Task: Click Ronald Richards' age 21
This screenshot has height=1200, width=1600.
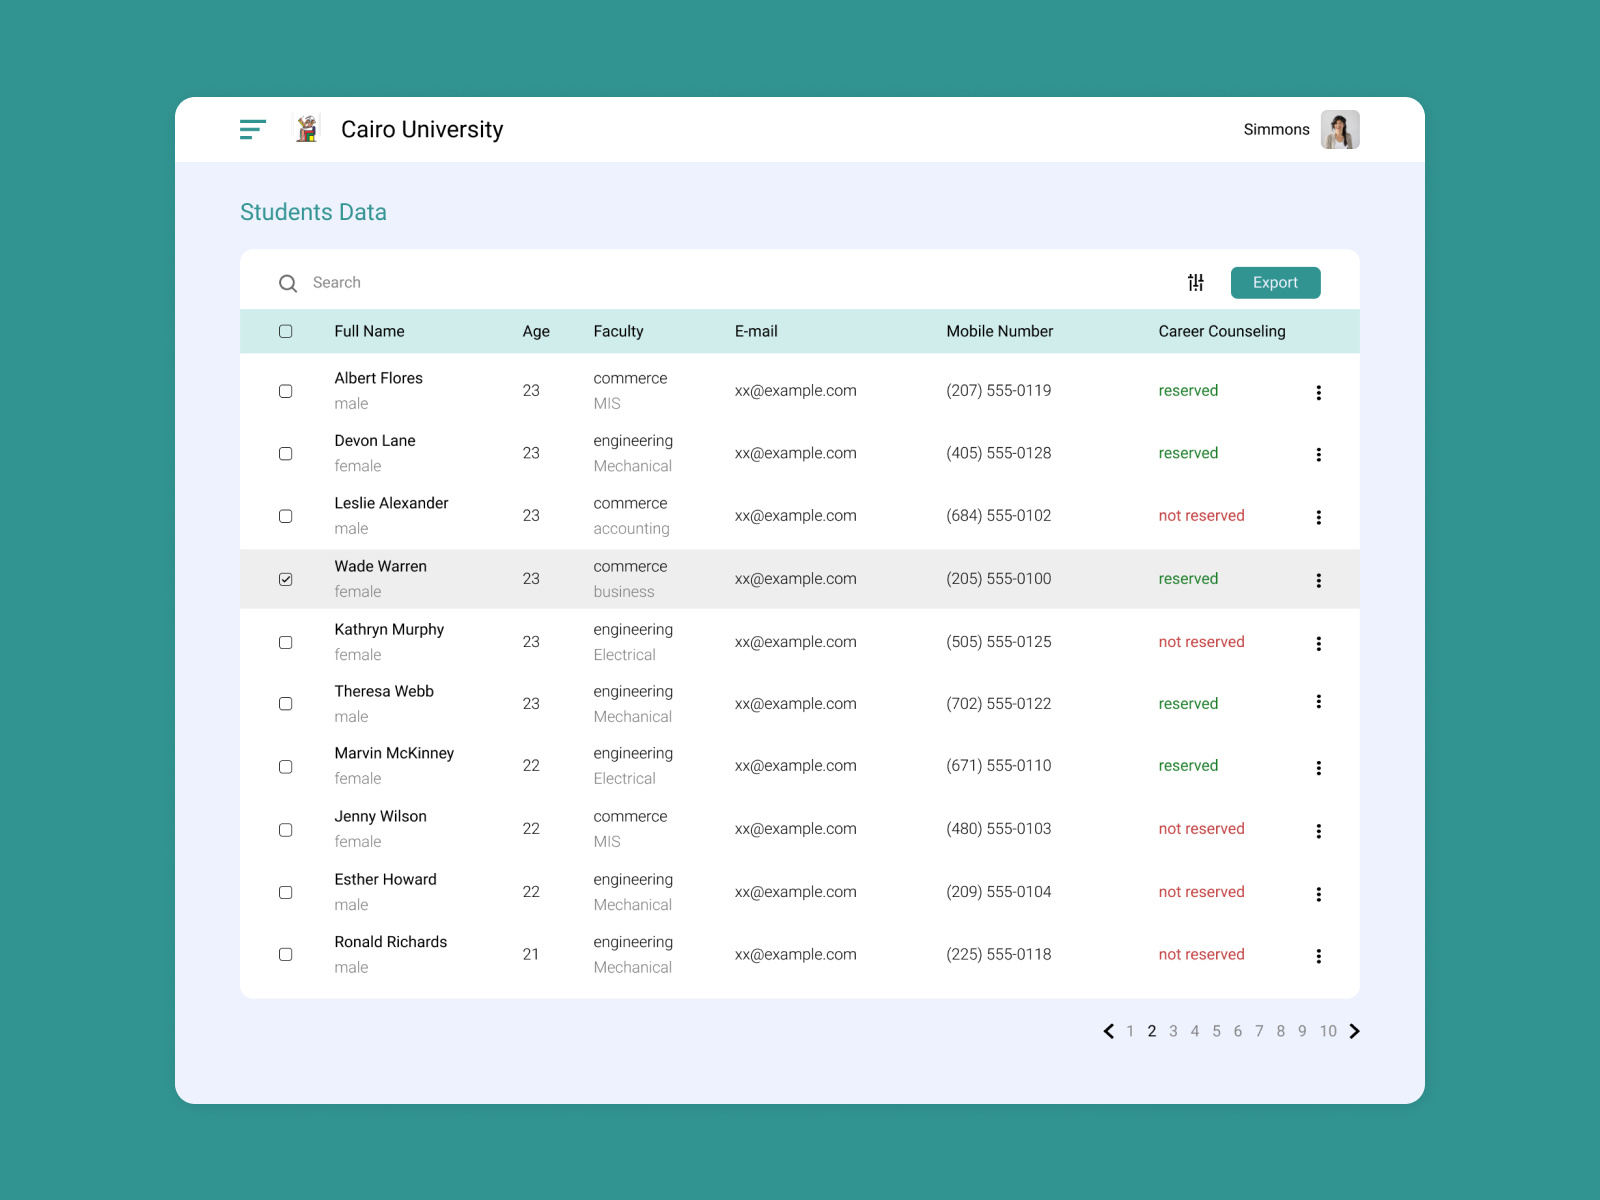Action: (x=531, y=954)
